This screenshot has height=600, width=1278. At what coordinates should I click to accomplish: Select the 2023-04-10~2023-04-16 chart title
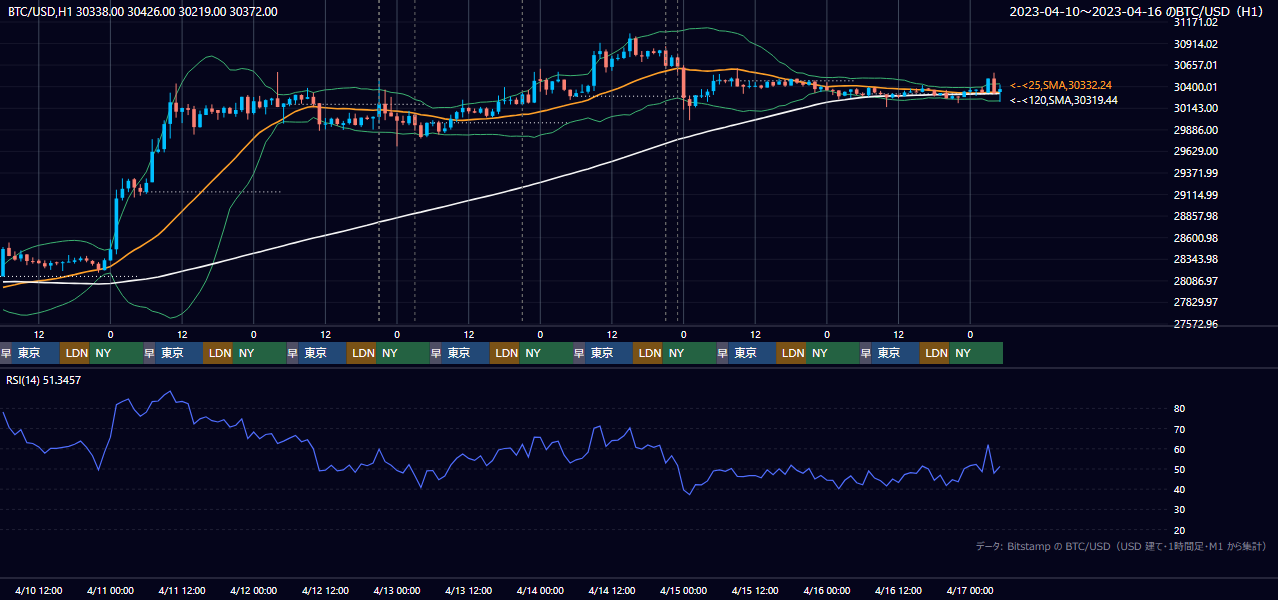coord(1136,11)
